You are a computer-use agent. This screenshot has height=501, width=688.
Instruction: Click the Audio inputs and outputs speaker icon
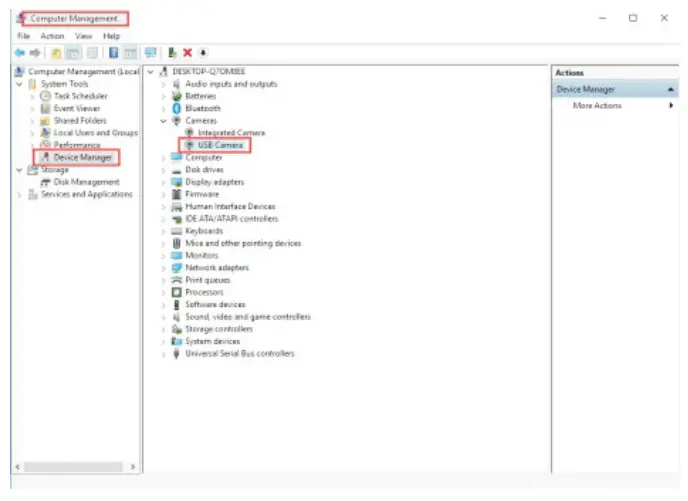(176, 84)
